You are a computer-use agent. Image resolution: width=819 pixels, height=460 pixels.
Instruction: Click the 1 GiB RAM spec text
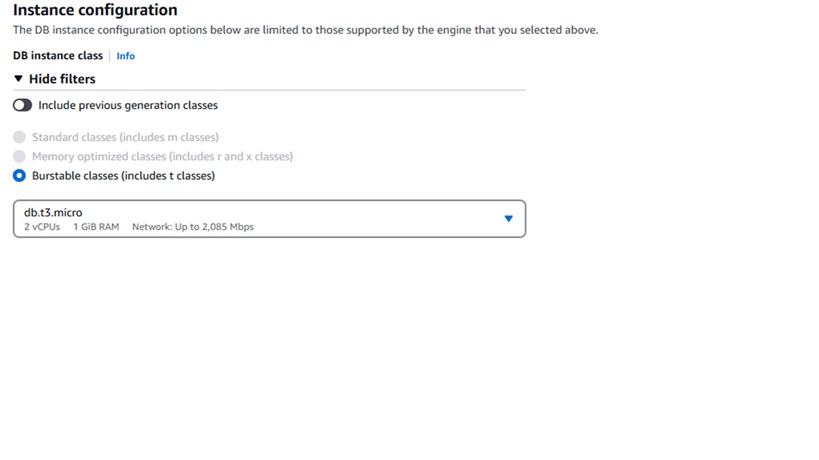[96, 227]
